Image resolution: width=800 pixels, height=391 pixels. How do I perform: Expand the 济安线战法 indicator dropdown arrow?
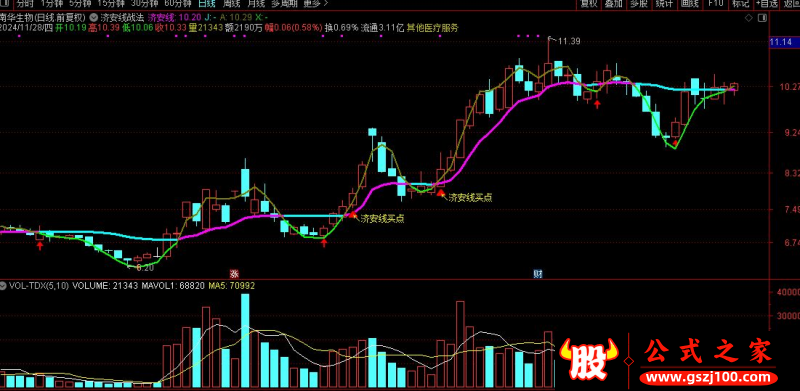(92, 17)
